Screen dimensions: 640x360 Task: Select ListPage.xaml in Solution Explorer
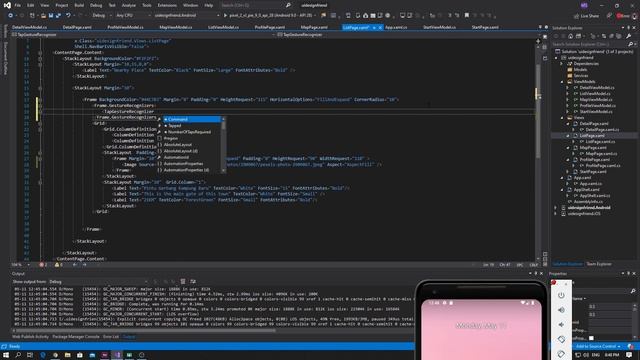592,136
